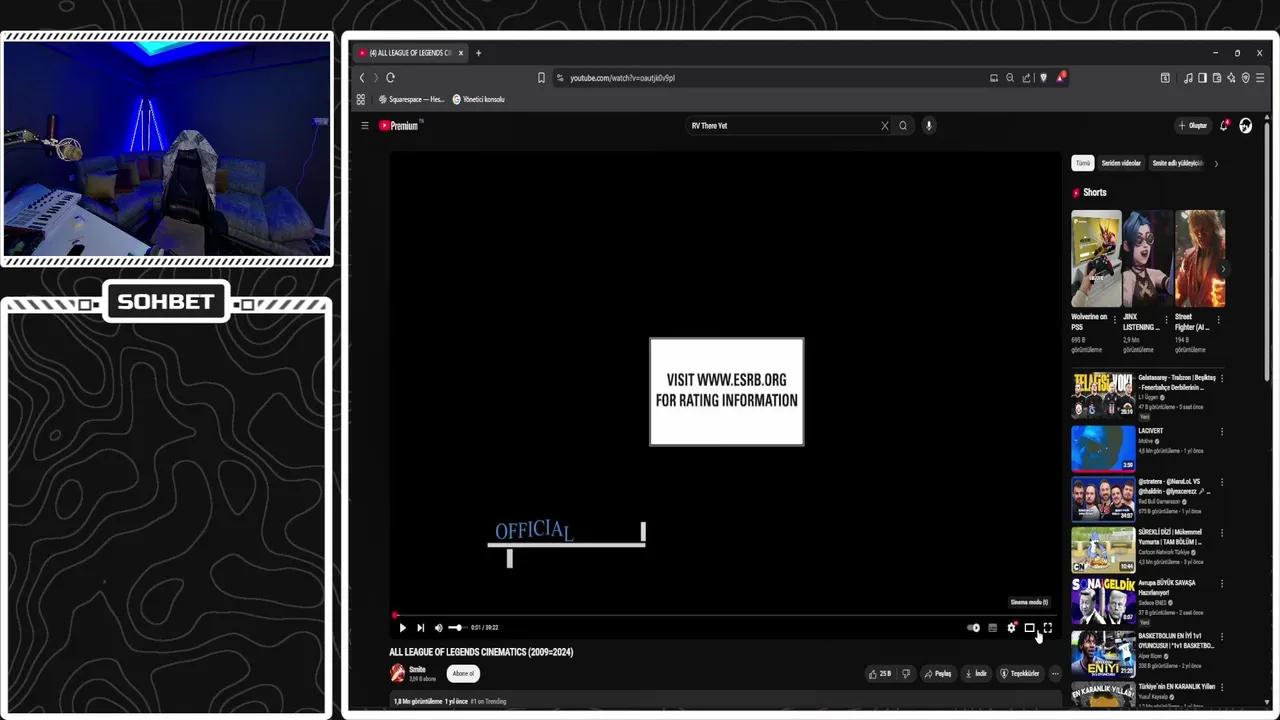Open the browser music note icon

[1187, 78]
